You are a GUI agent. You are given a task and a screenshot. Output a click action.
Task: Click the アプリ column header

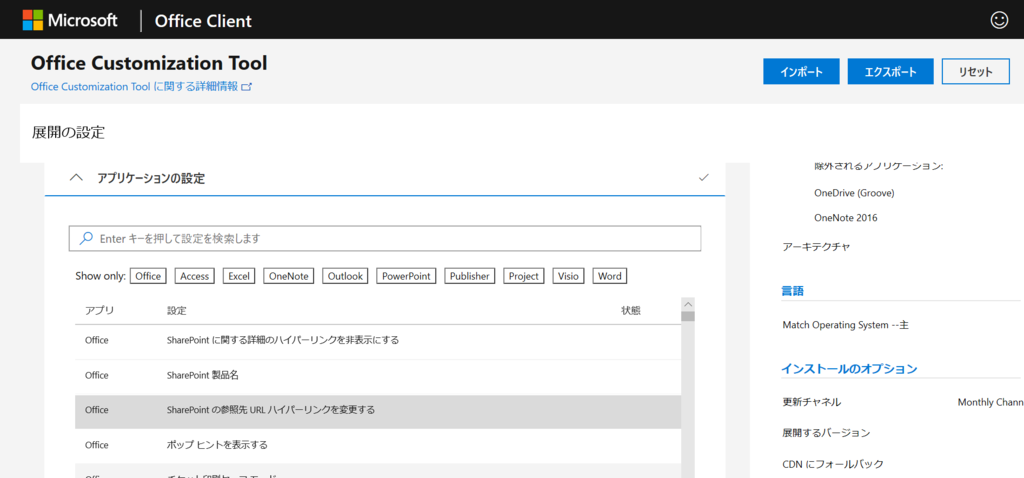[x=99, y=311]
